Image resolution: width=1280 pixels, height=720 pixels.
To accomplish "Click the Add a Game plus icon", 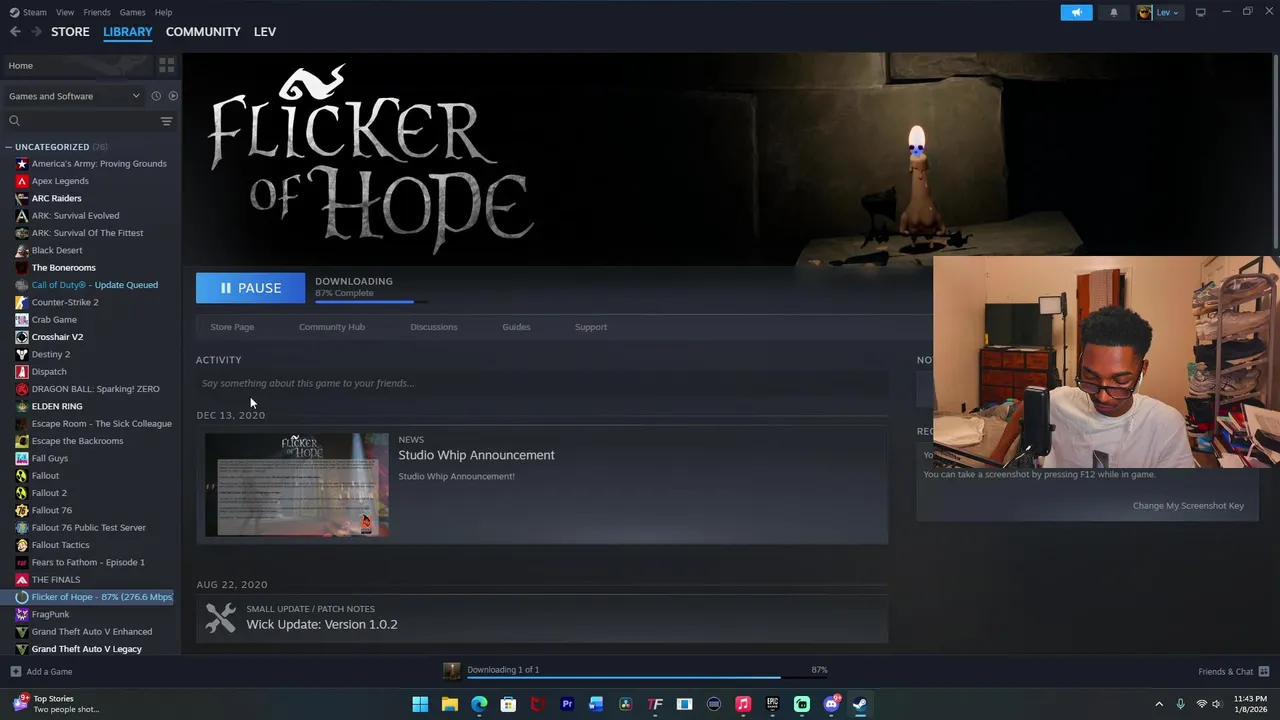I will [x=15, y=672].
